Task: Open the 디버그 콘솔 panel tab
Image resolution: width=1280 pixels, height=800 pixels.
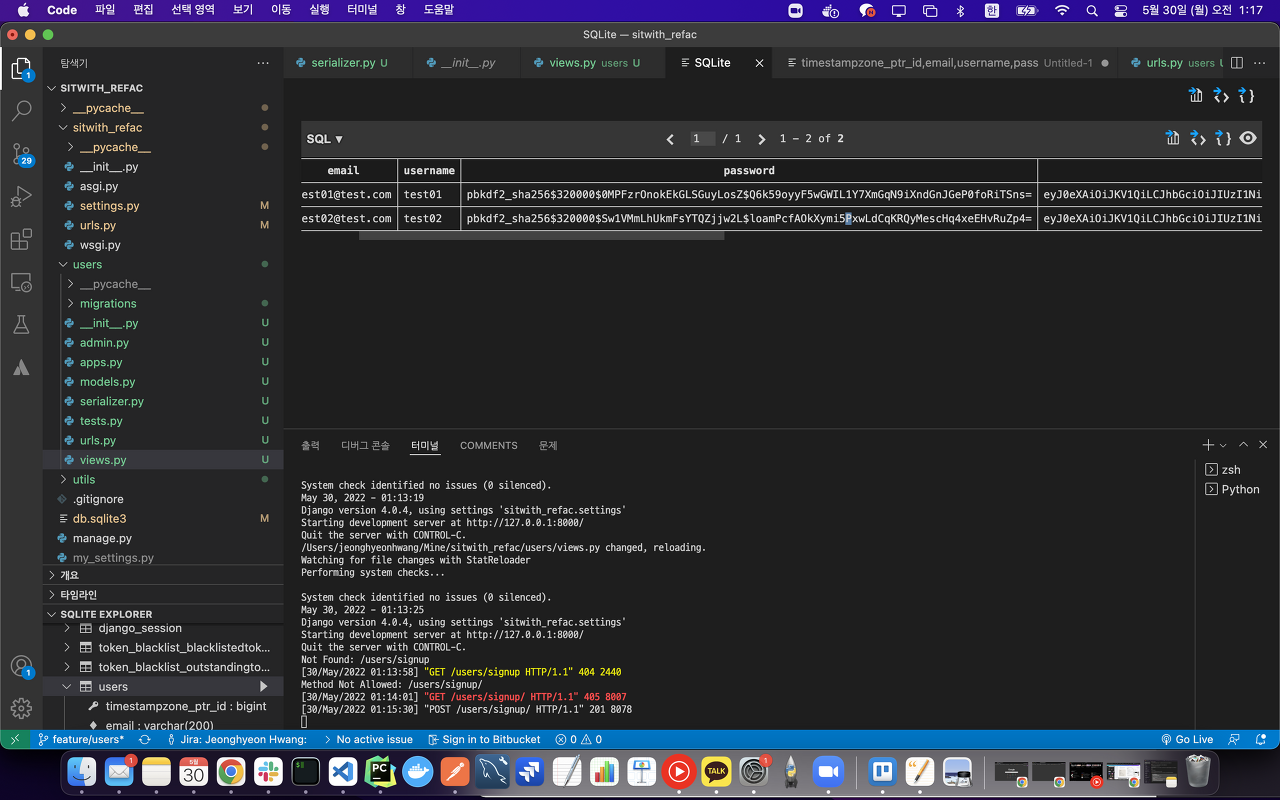Action: click(365, 445)
